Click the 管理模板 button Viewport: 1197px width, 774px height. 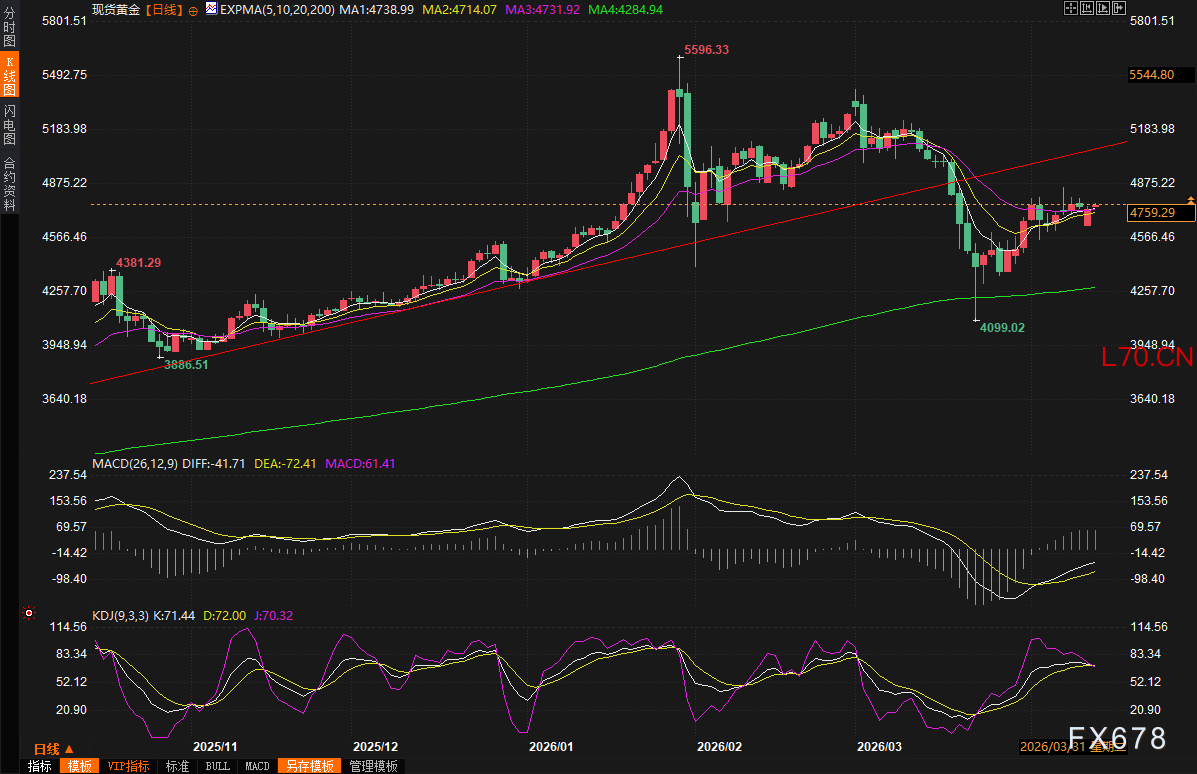(373, 766)
